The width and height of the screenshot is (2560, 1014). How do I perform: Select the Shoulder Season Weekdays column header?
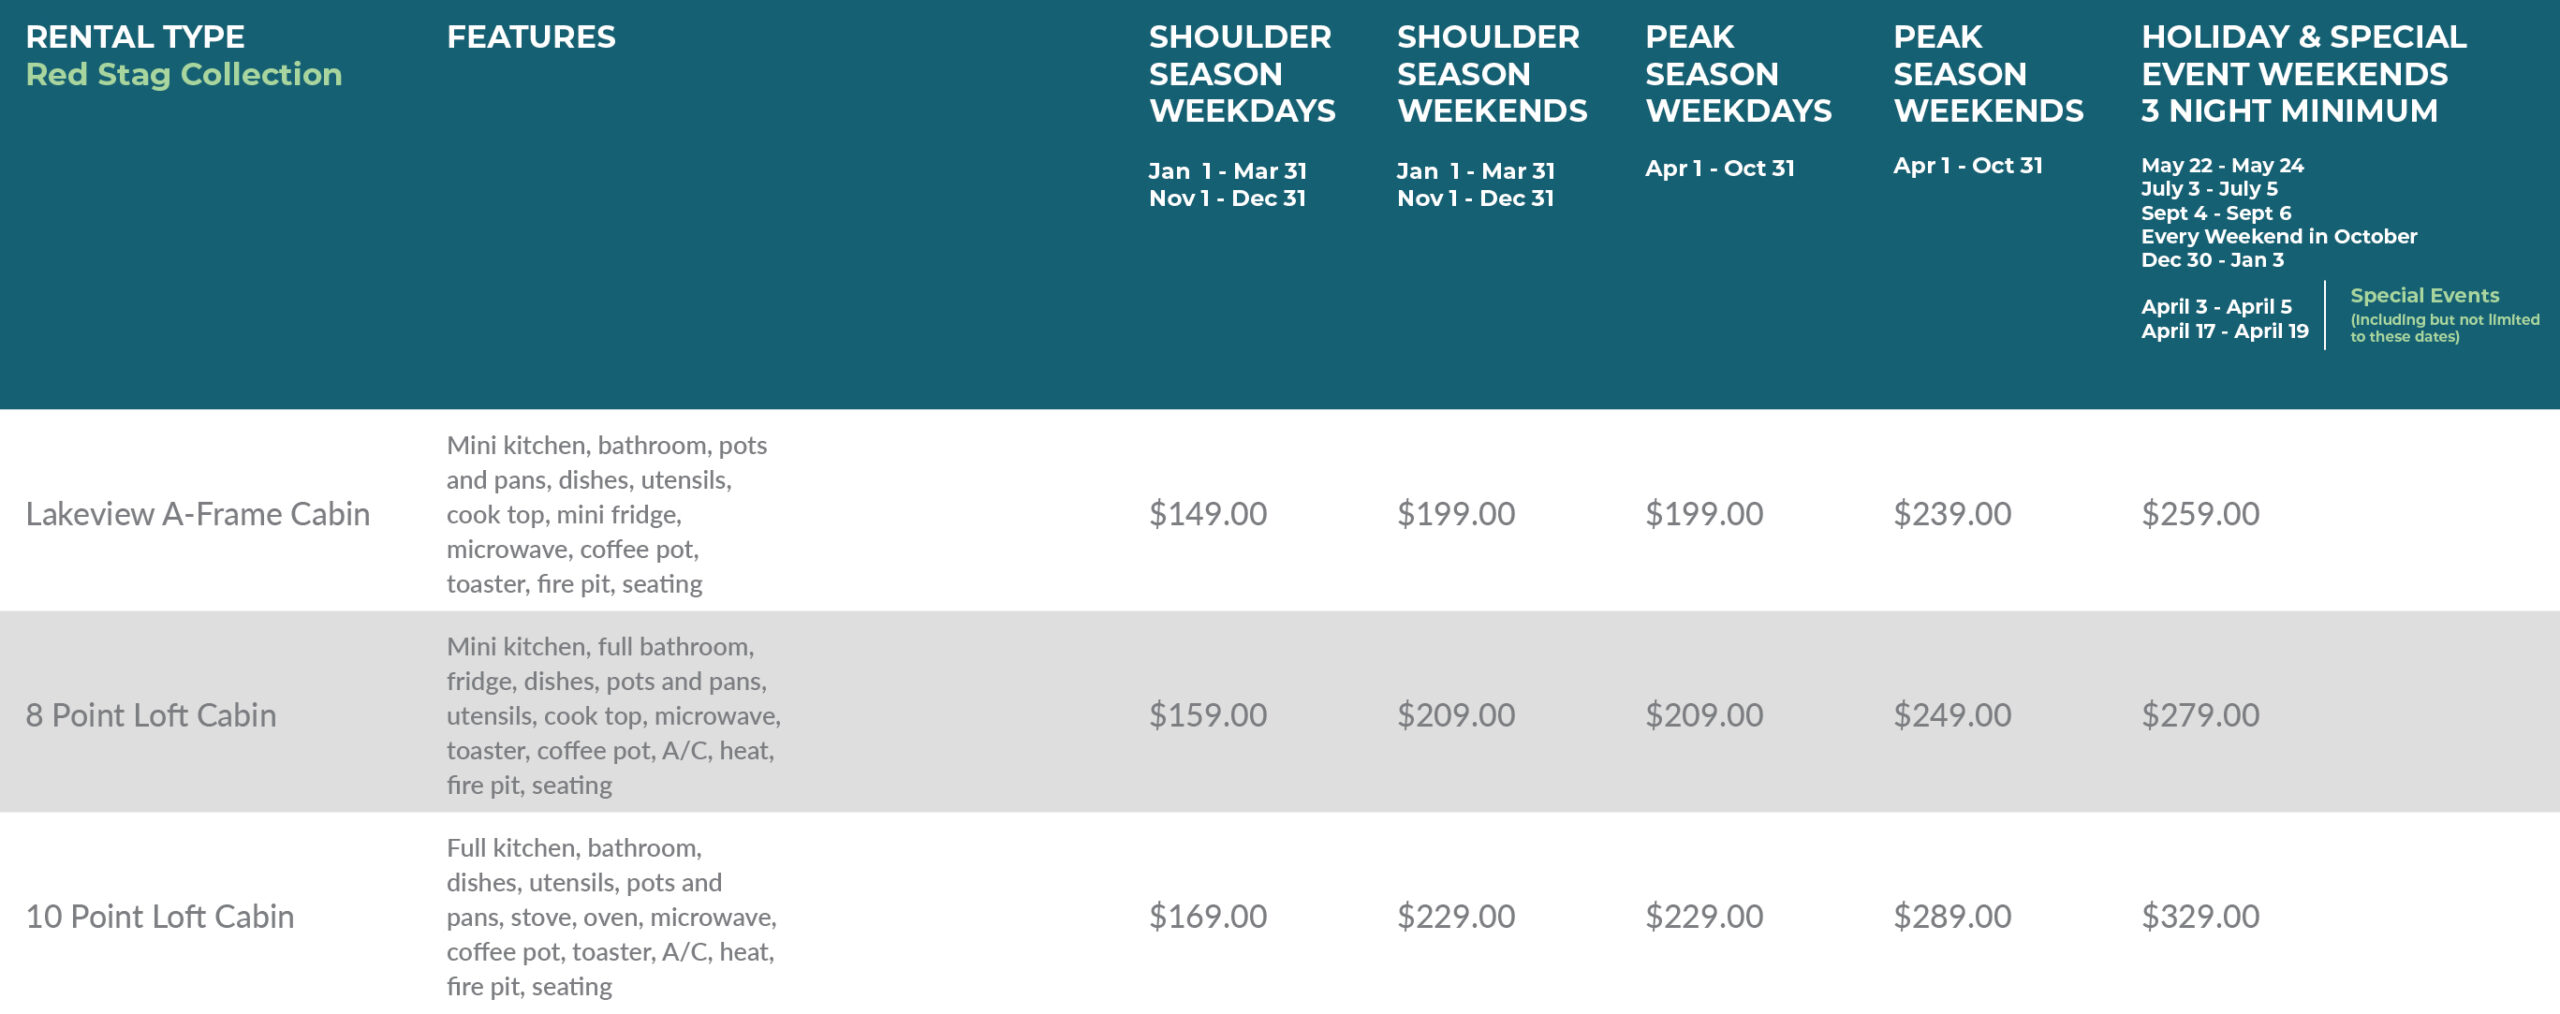pos(1241,74)
